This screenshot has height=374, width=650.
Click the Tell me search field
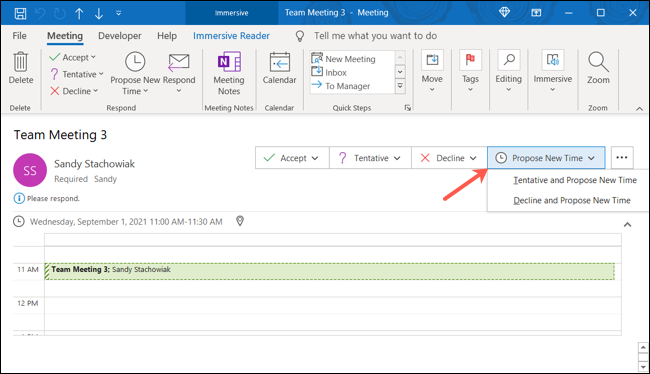click(375, 36)
